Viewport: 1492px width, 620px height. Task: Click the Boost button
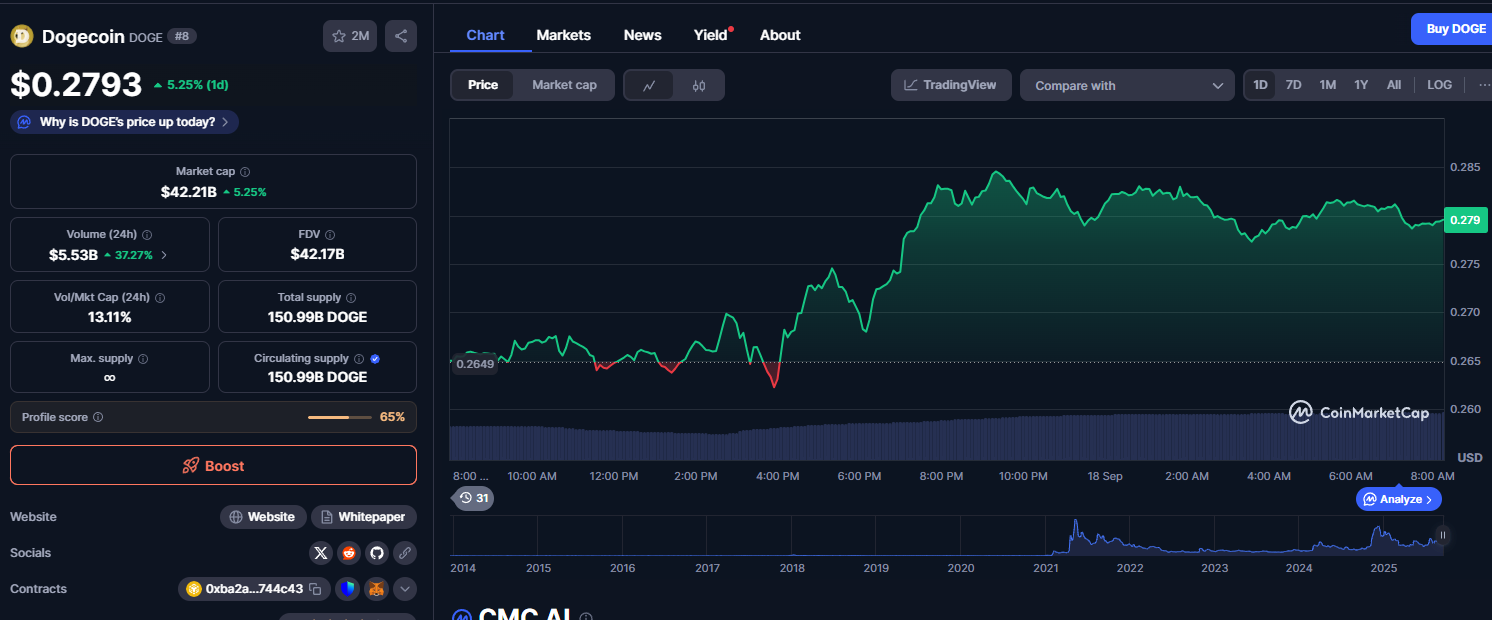coord(213,465)
